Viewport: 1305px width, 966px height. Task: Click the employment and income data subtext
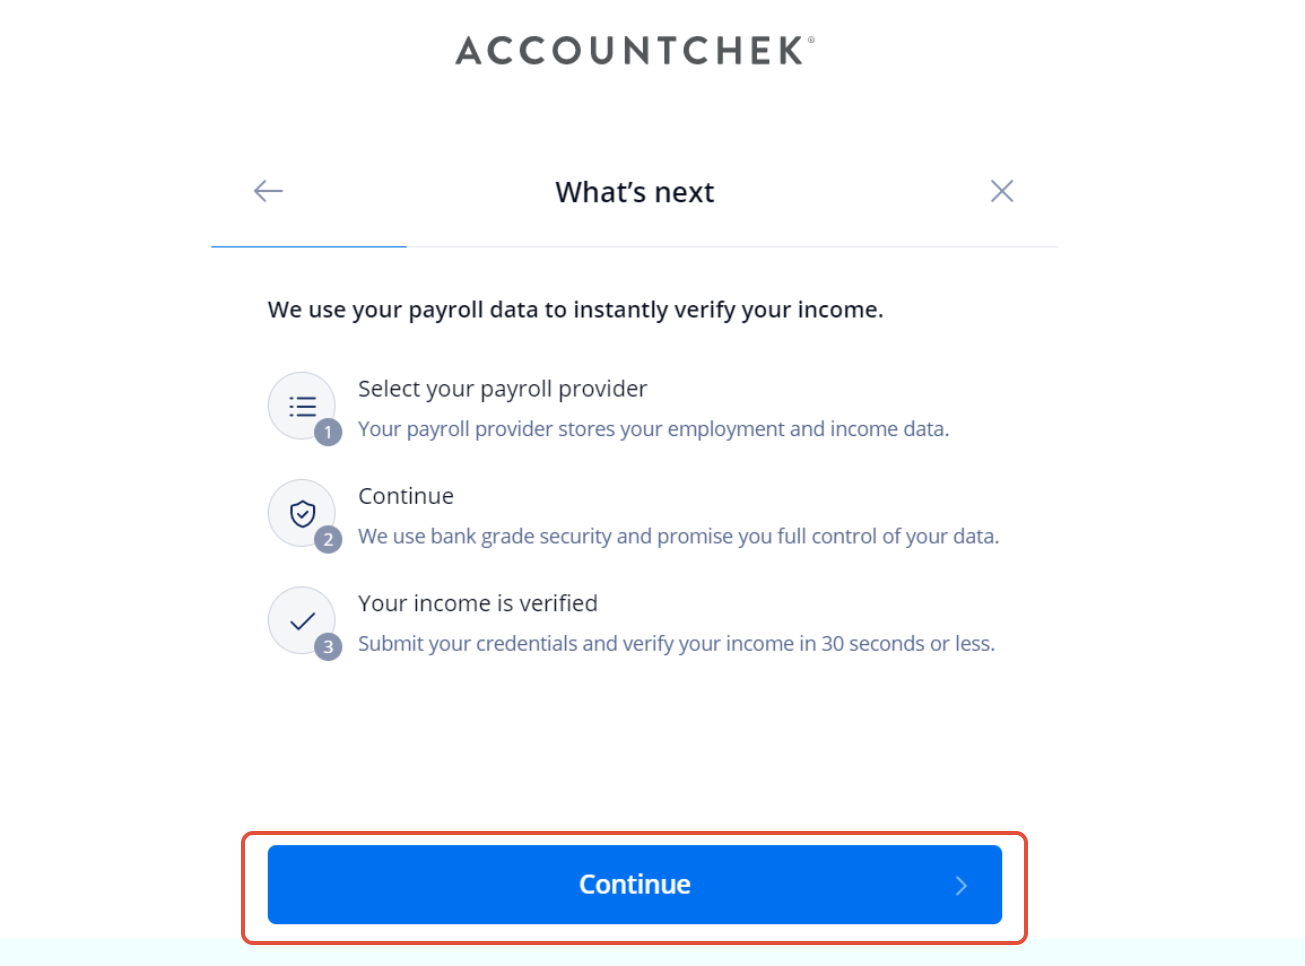click(x=653, y=428)
